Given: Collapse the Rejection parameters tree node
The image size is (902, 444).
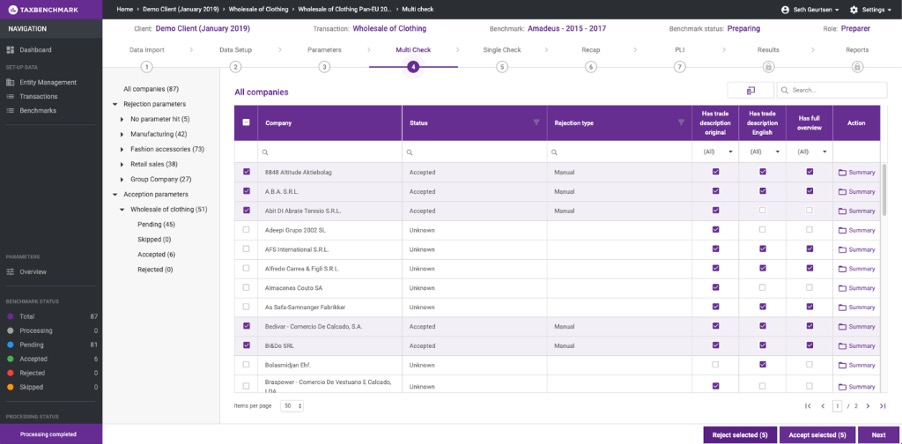Looking at the screenshot, I should click(115, 105).
